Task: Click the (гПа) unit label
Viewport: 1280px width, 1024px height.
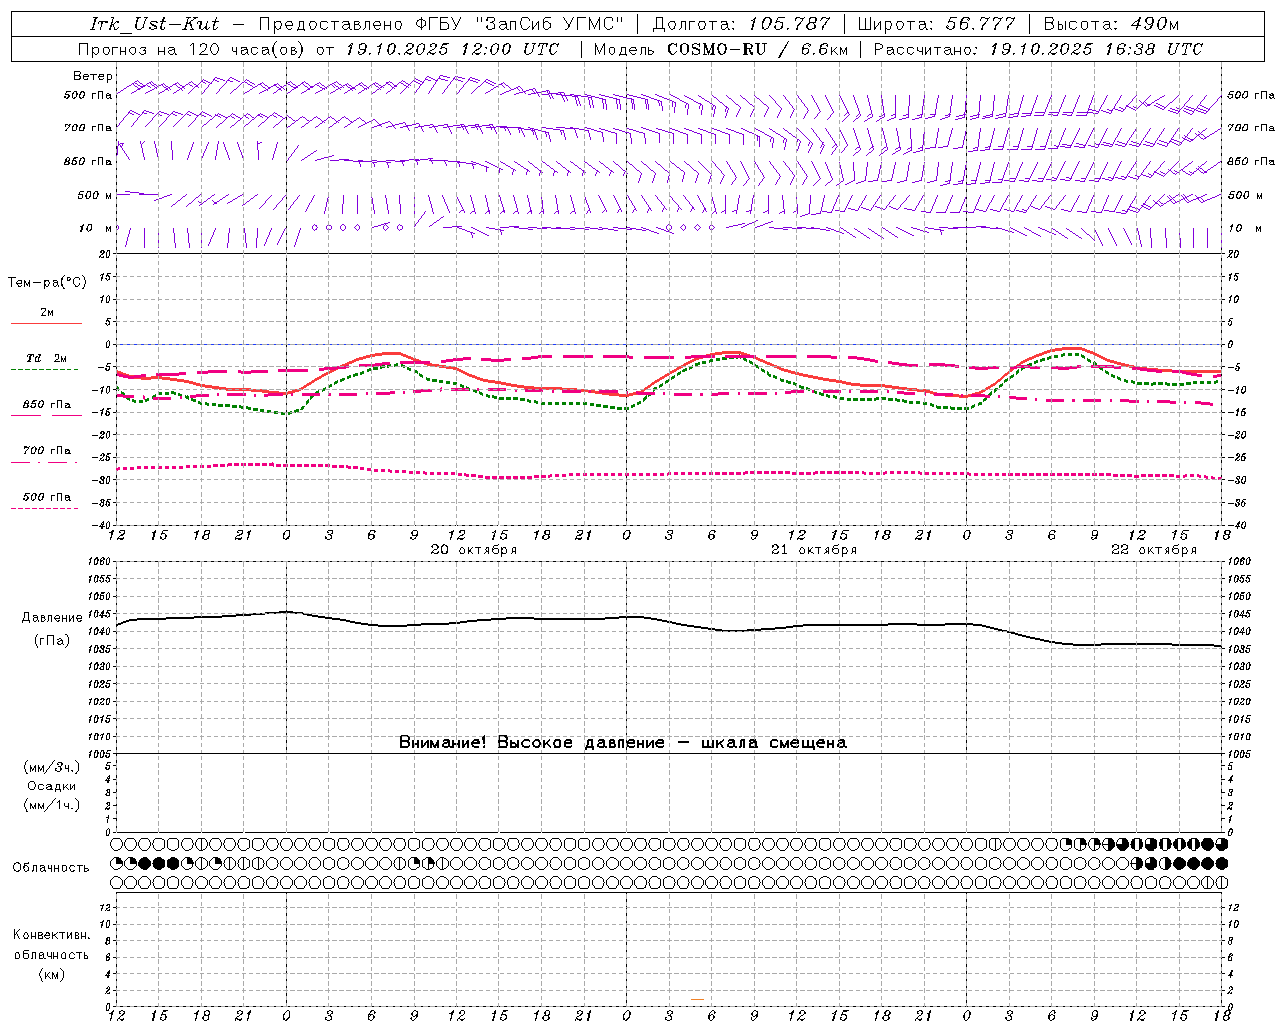Action: 52,641
